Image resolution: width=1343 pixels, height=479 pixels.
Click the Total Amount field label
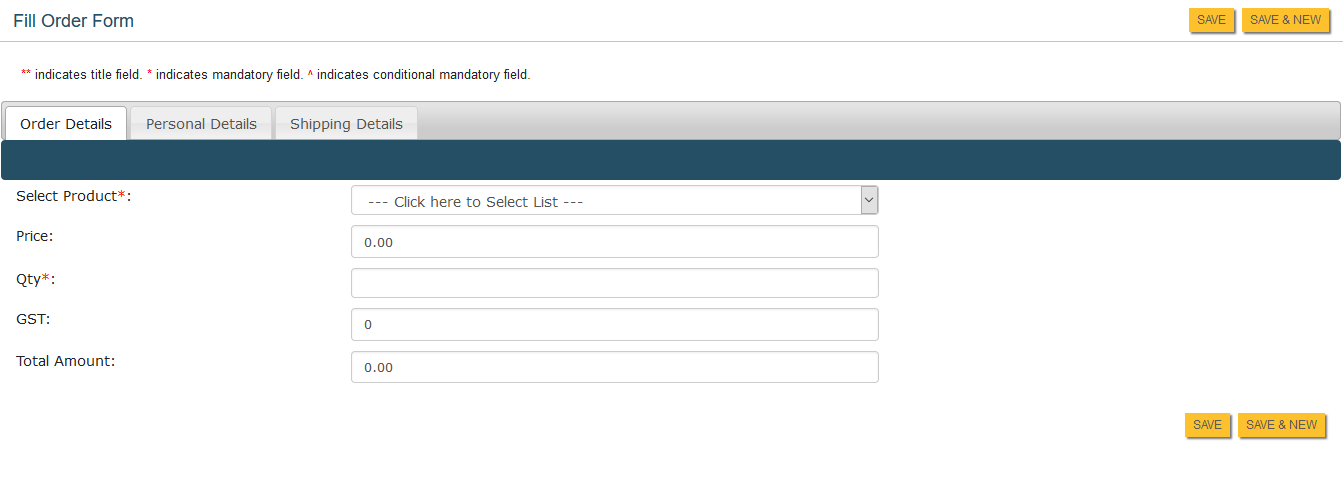pyautogui.click(x=66, y=361)
